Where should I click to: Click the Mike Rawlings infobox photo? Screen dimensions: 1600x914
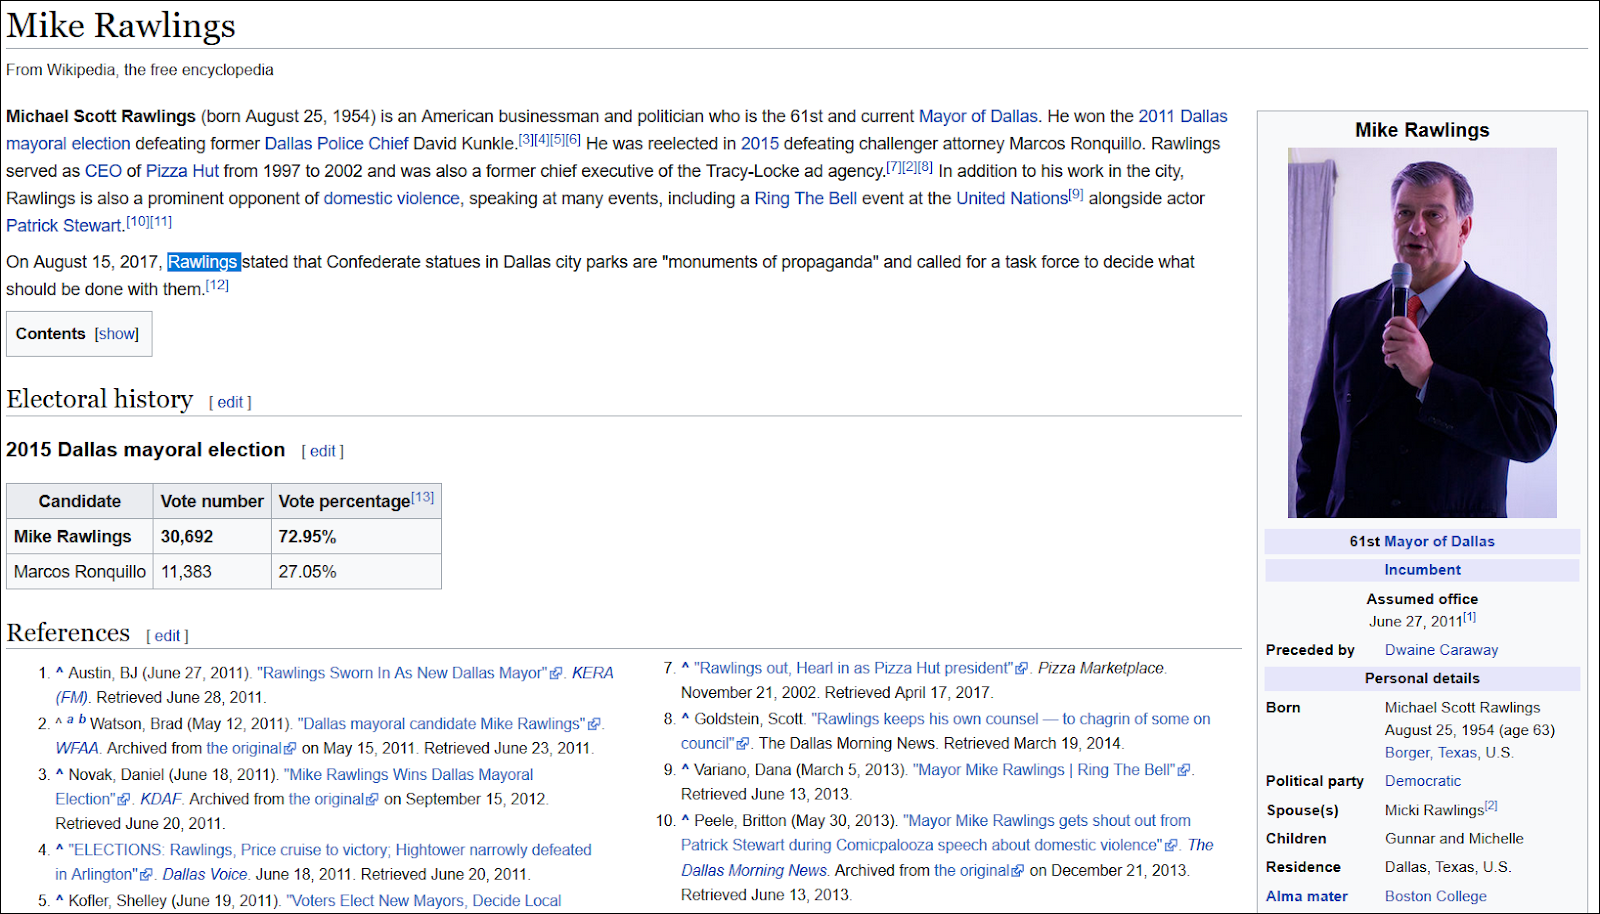1422,333
